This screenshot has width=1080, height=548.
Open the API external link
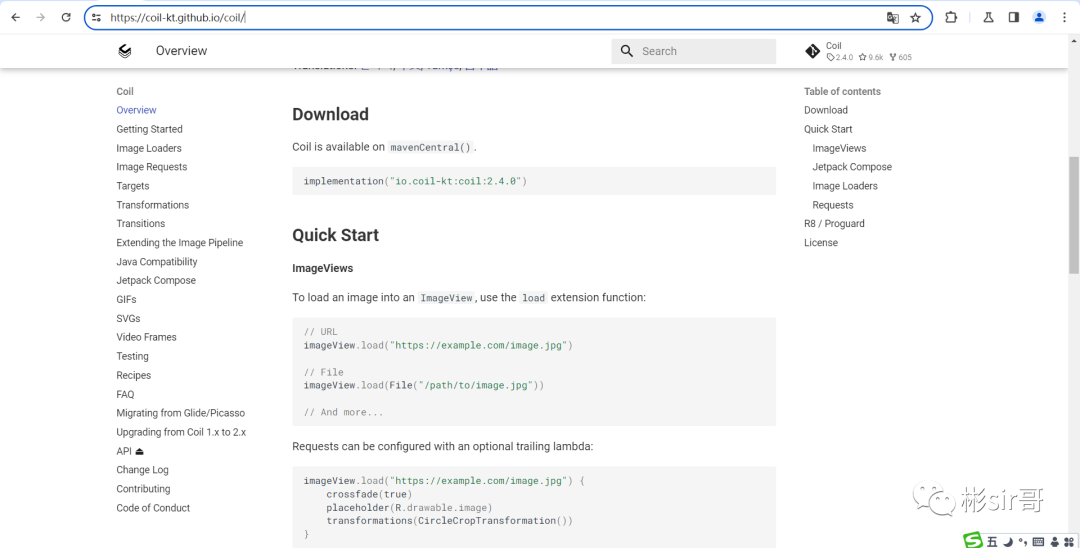coord(130,451)
